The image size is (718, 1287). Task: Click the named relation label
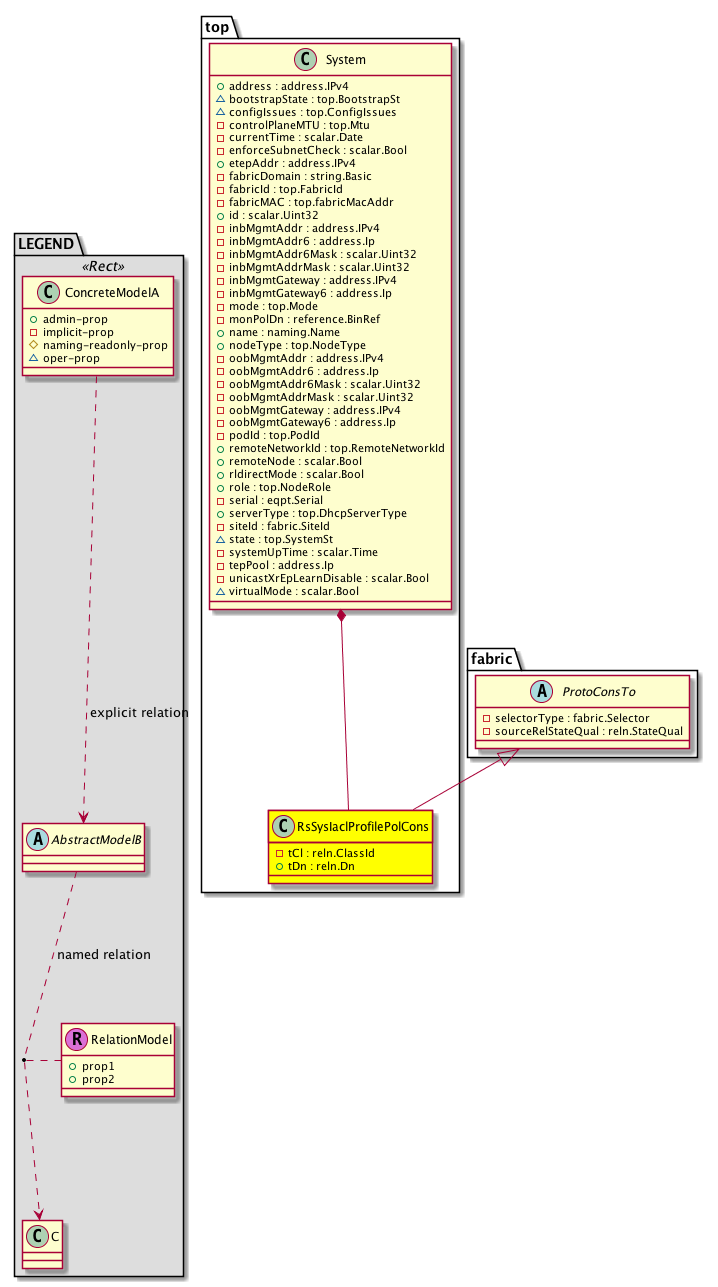[104, 954]
